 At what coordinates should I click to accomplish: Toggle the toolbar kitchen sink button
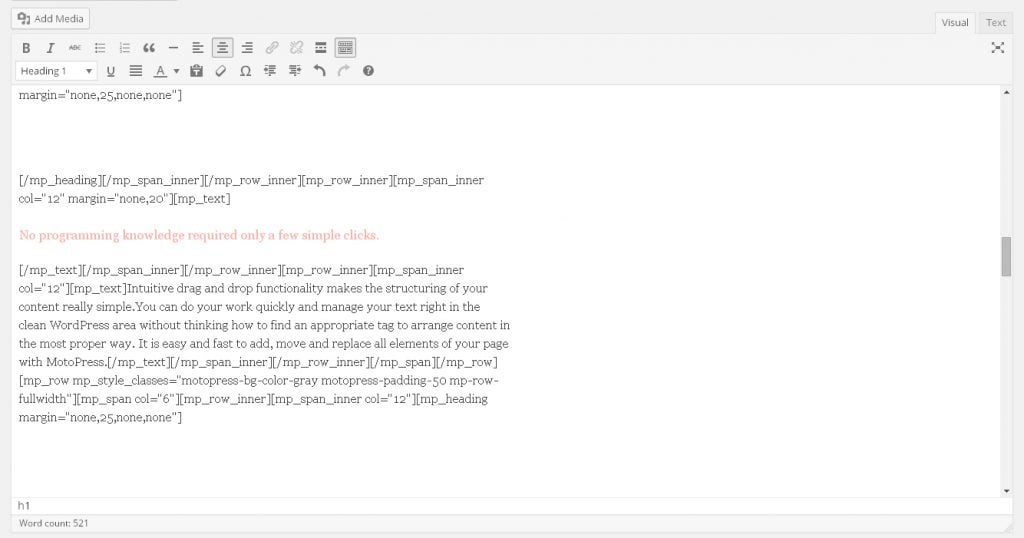(x=345, y=47)
